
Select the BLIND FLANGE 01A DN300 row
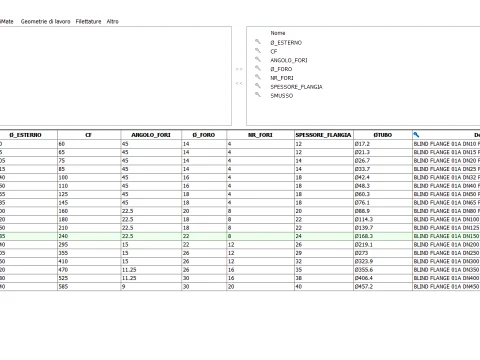coord(240,261)
